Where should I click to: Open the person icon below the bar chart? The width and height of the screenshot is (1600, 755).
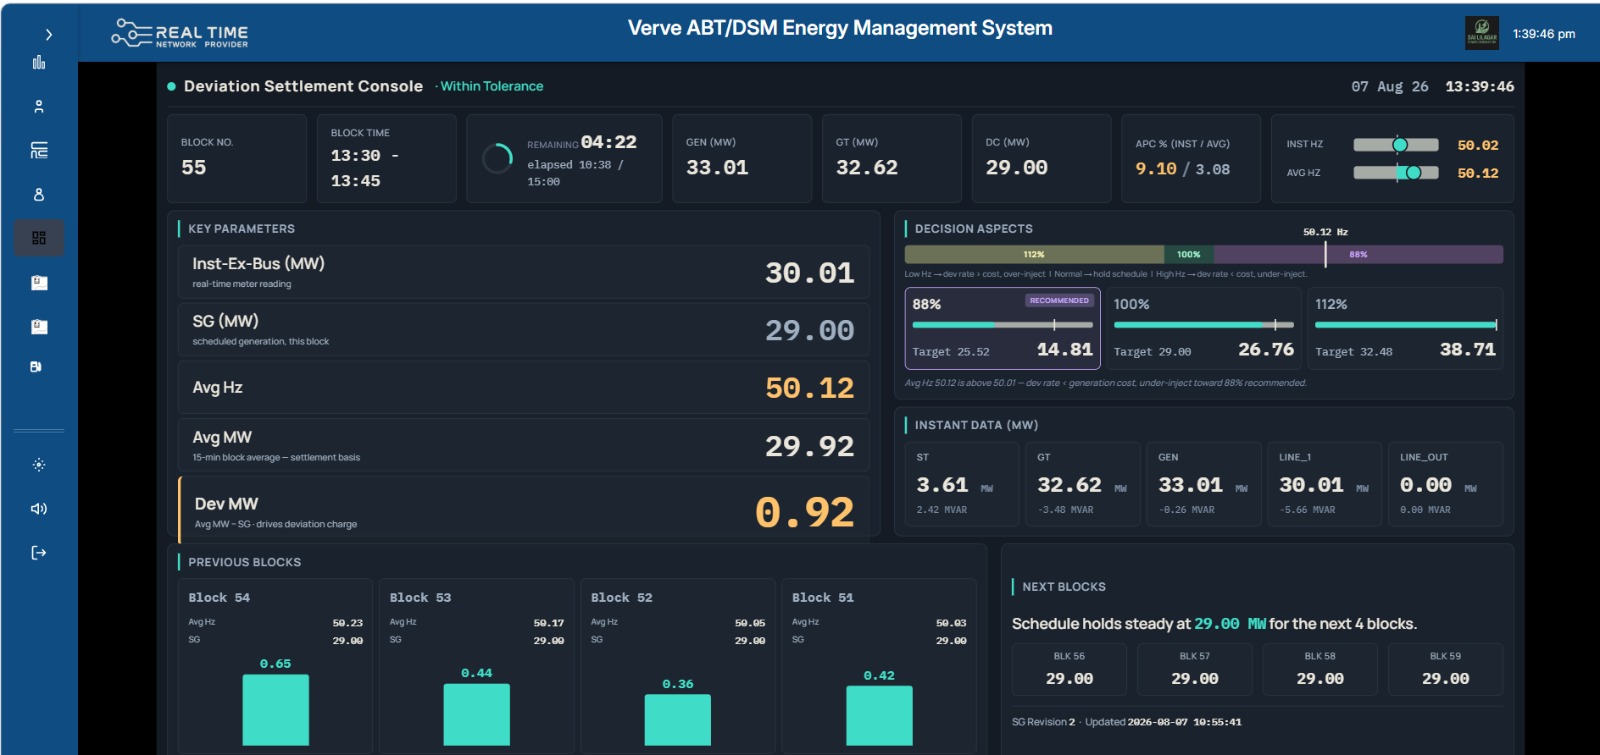coord(39,106)
